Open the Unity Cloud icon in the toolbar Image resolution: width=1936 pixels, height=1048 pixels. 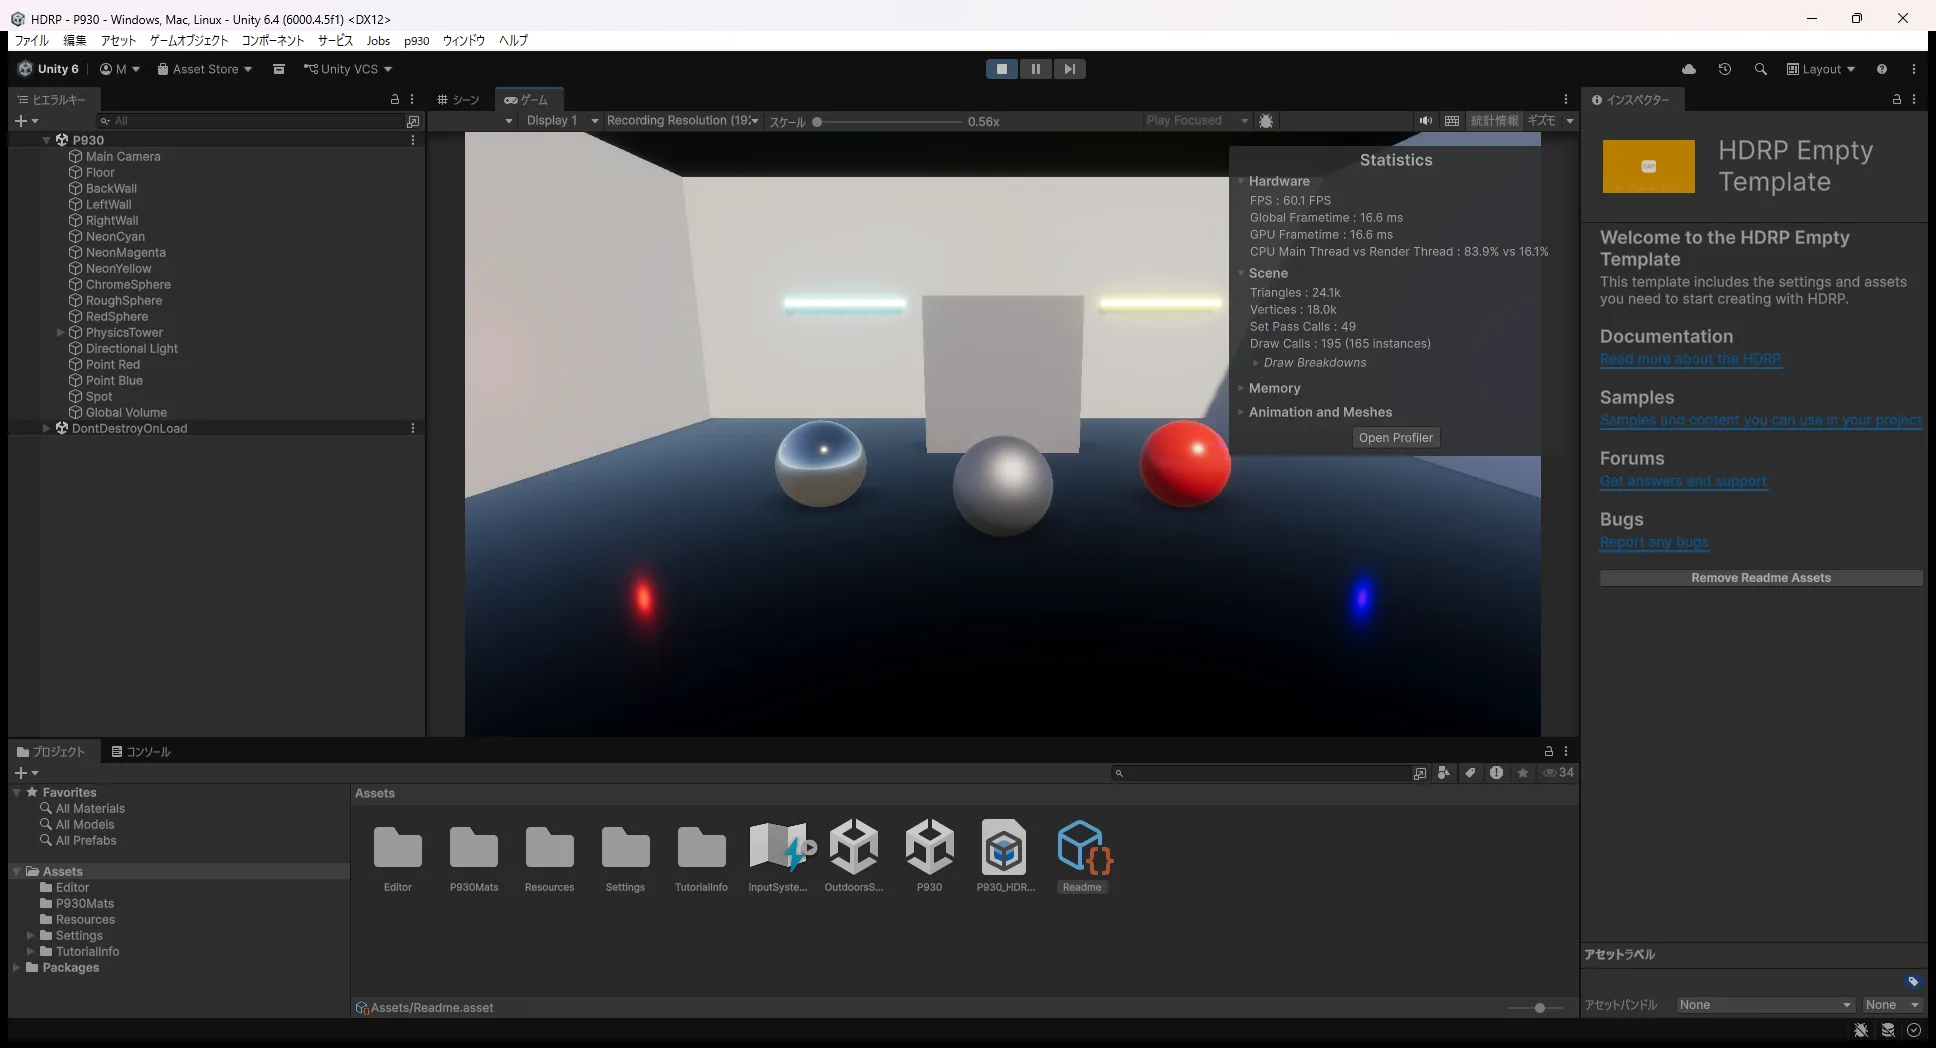1689,69
